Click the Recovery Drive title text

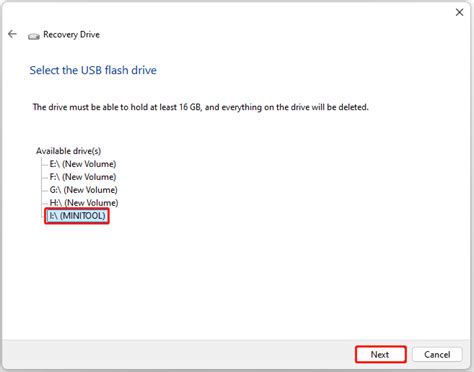coord(71,35)
